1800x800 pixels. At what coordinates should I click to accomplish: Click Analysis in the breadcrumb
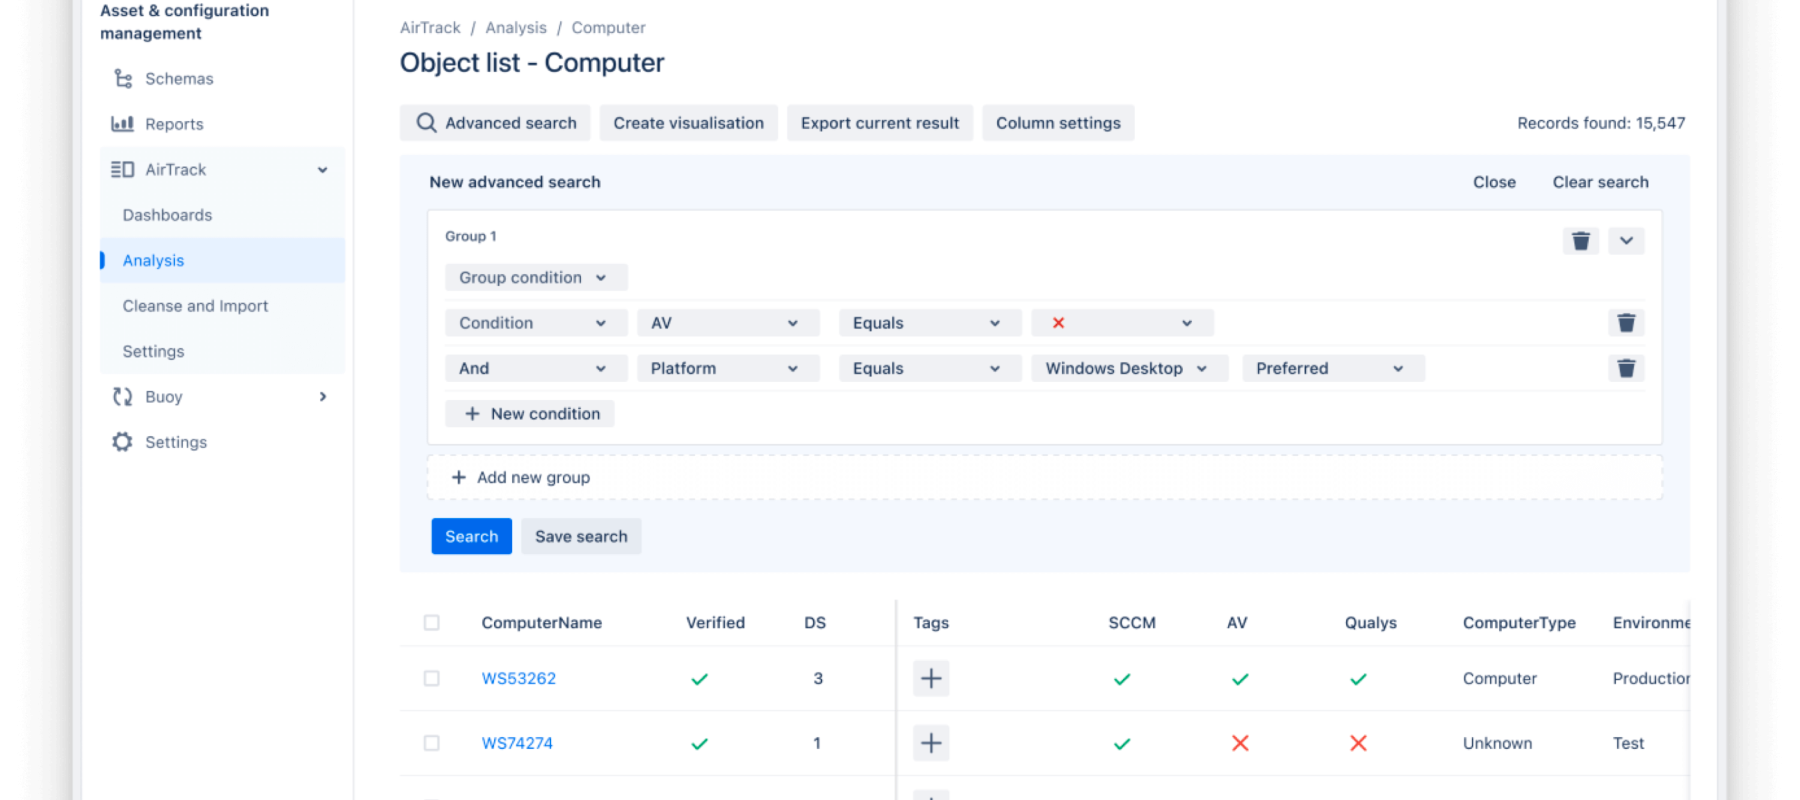(x=516, y=28)
